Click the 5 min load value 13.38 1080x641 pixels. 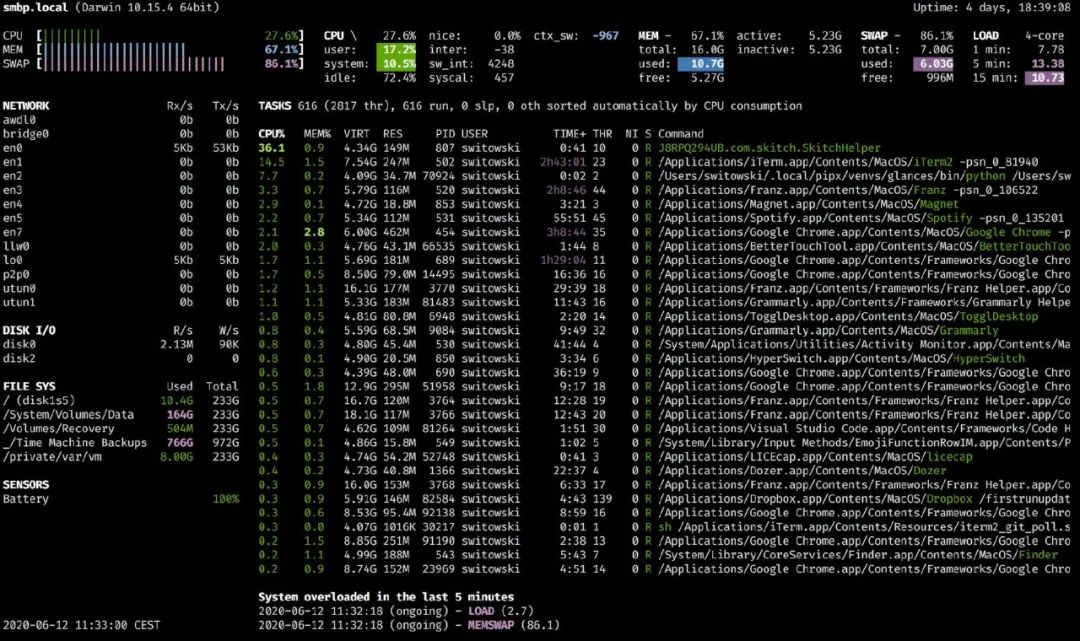1048,64
